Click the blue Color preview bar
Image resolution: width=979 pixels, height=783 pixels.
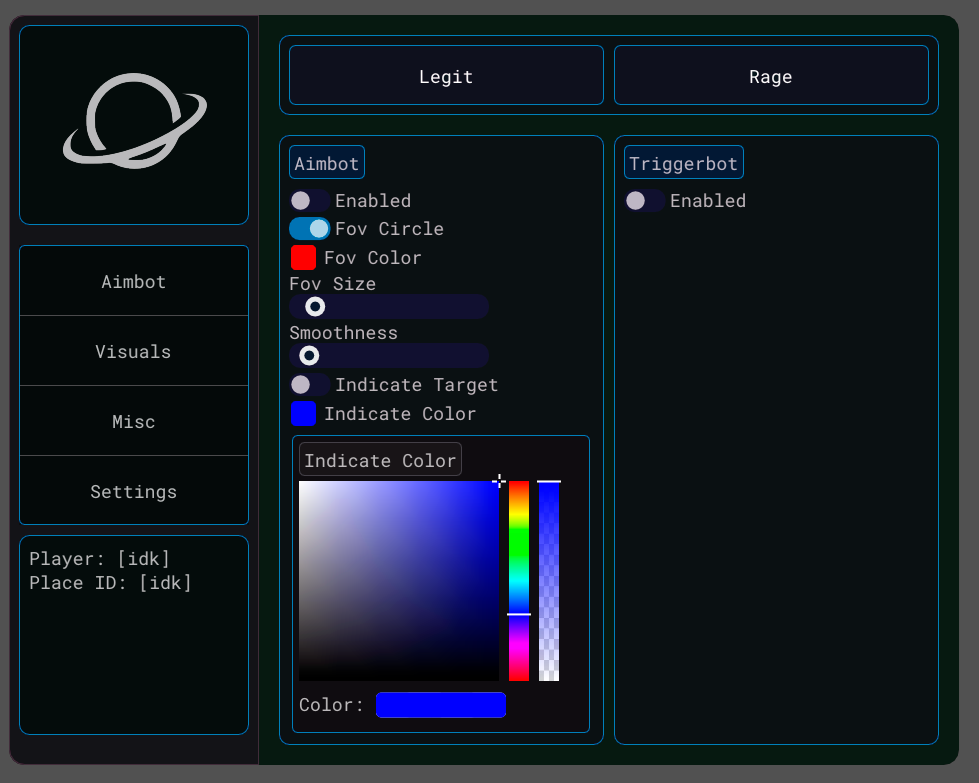click(440, 705)
